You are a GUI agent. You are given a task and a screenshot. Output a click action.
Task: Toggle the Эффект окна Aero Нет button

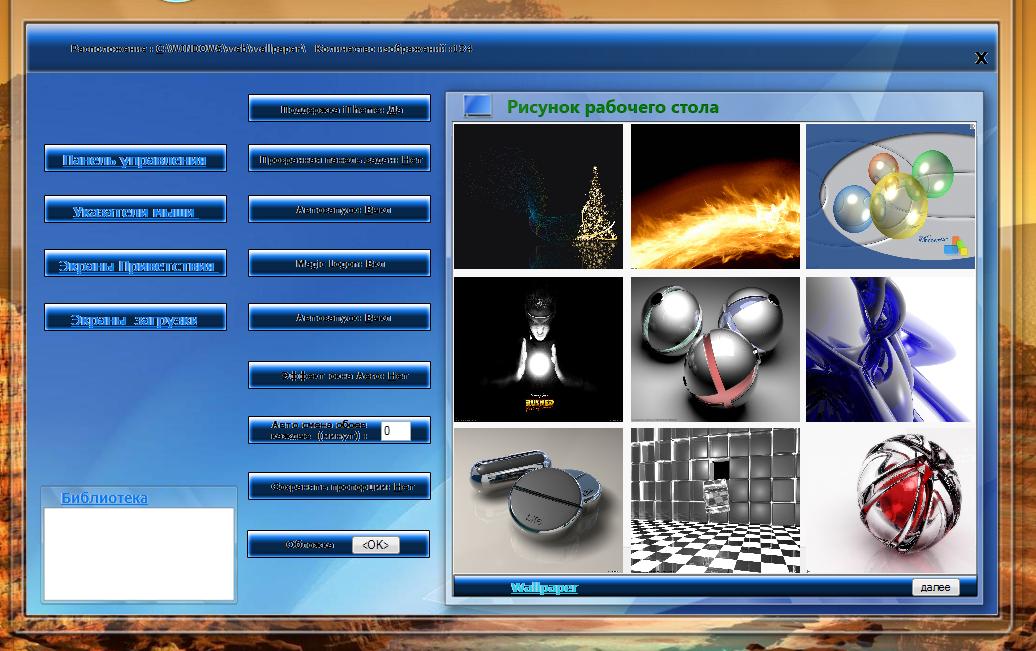coord(340,375)
